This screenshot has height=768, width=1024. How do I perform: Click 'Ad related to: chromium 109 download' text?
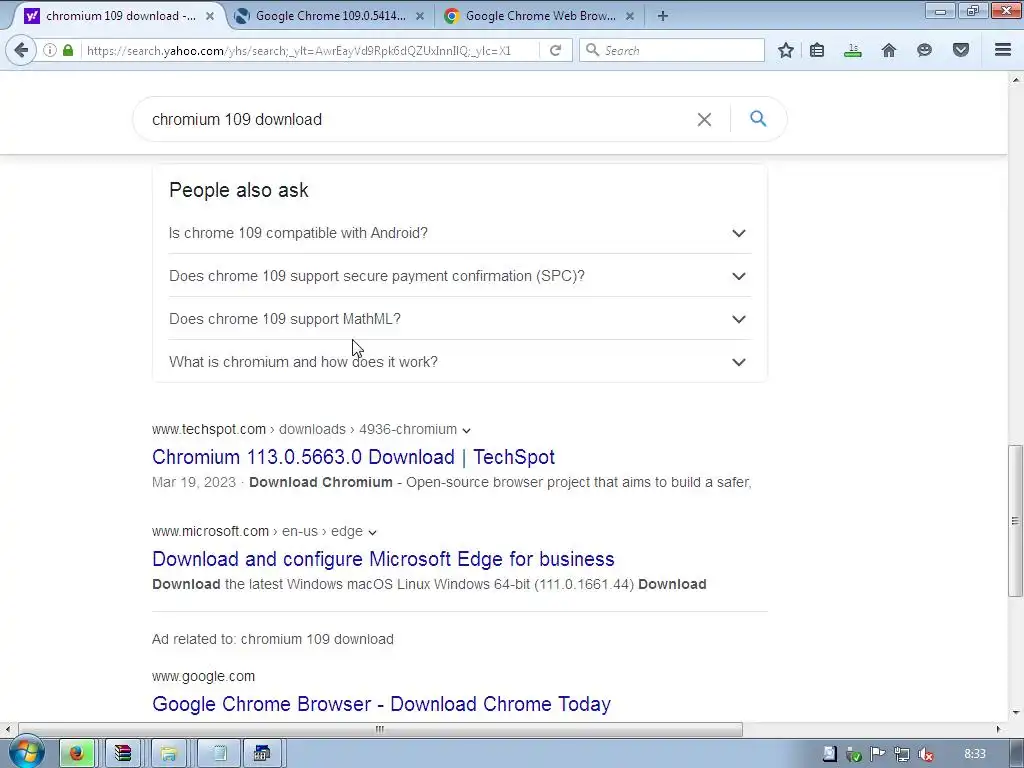(273, 639)
